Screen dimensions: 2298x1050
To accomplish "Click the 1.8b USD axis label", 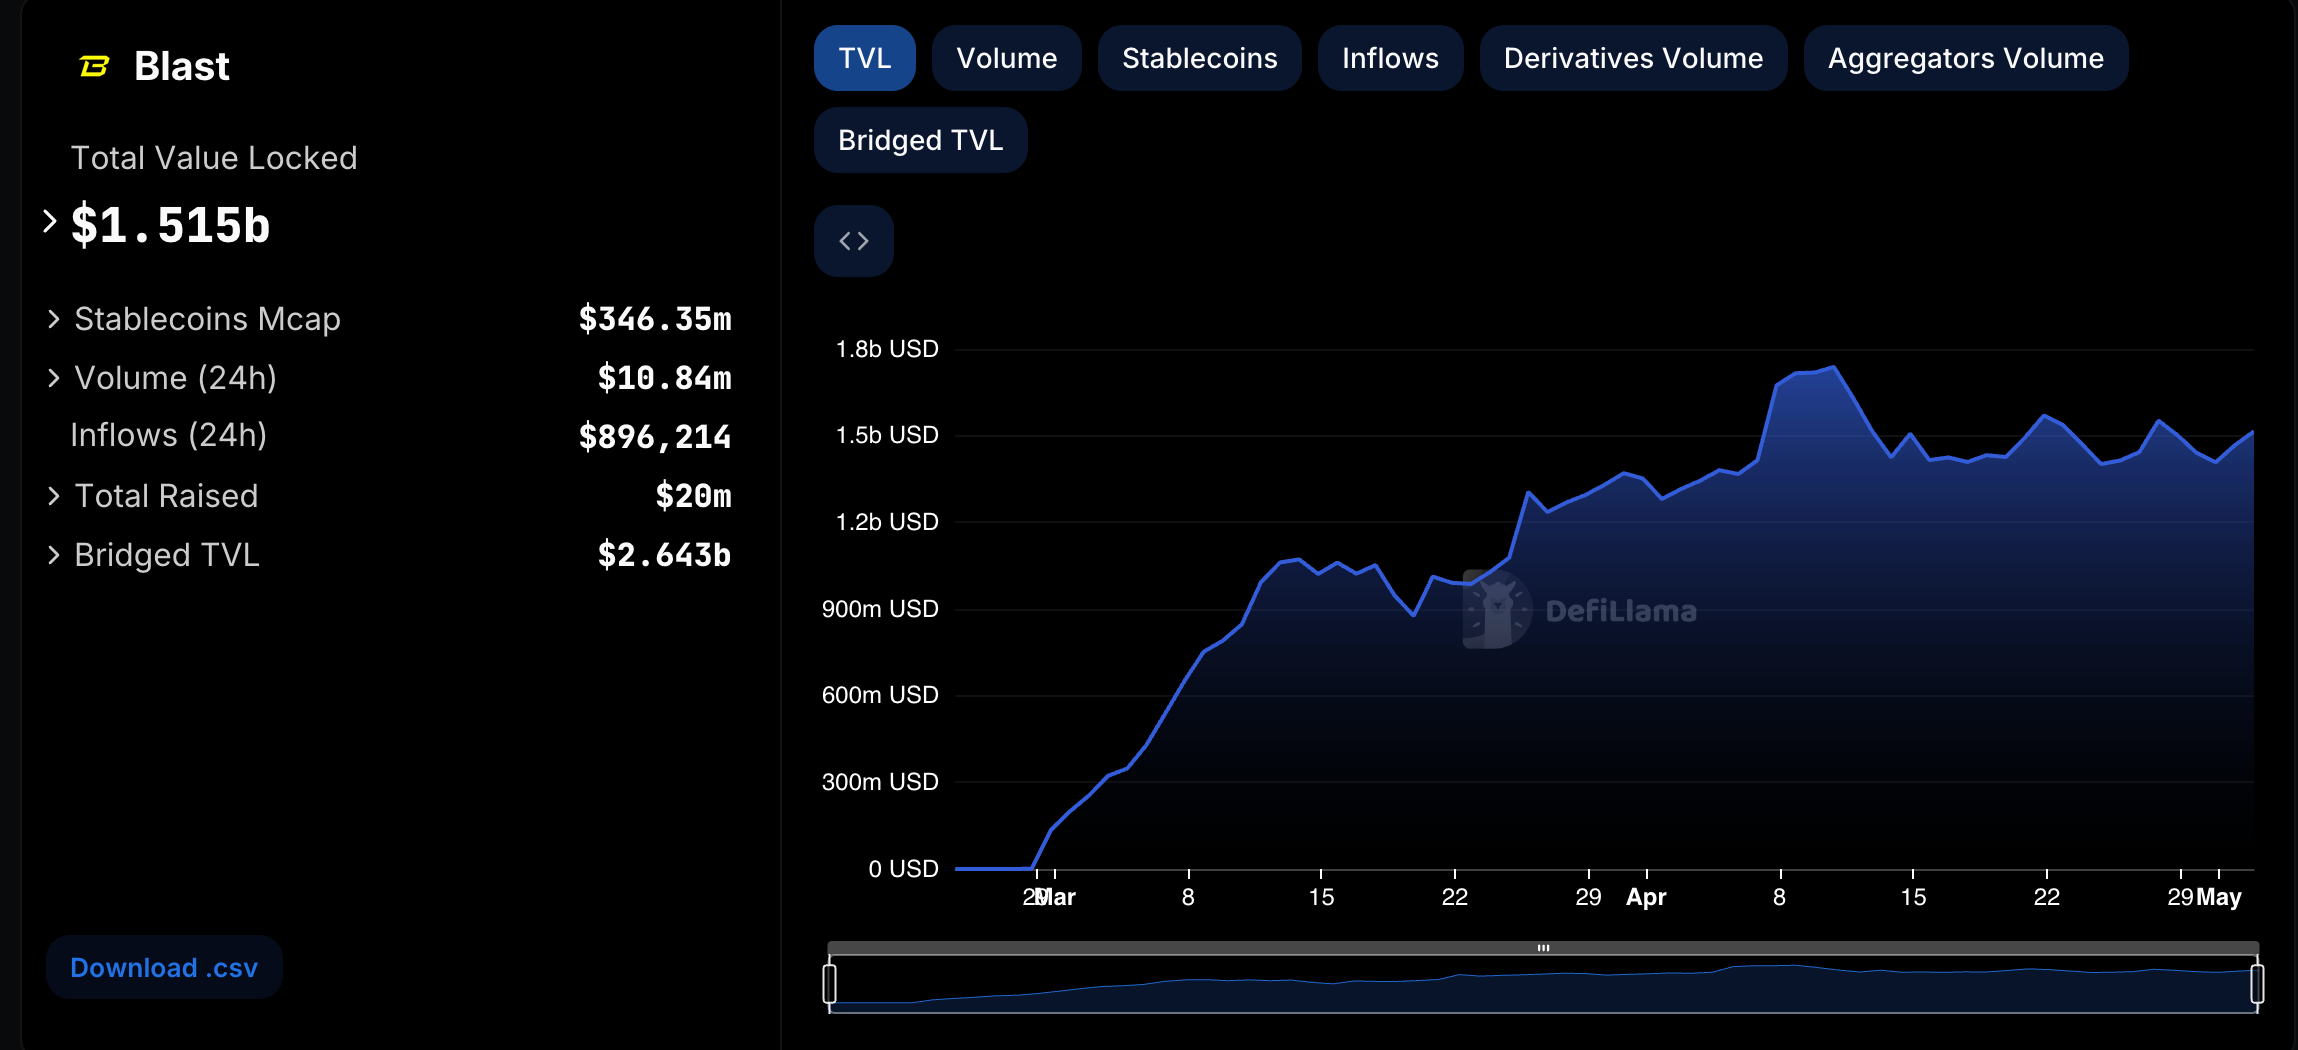I will point(887,349).
